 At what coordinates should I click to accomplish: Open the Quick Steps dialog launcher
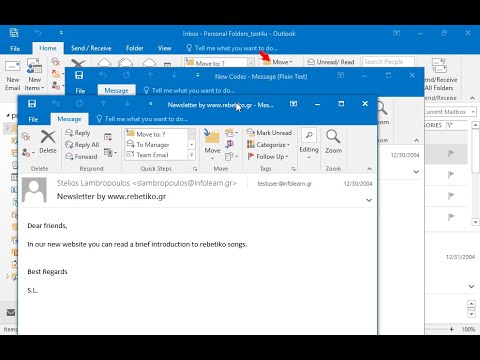tap(195, 169)
